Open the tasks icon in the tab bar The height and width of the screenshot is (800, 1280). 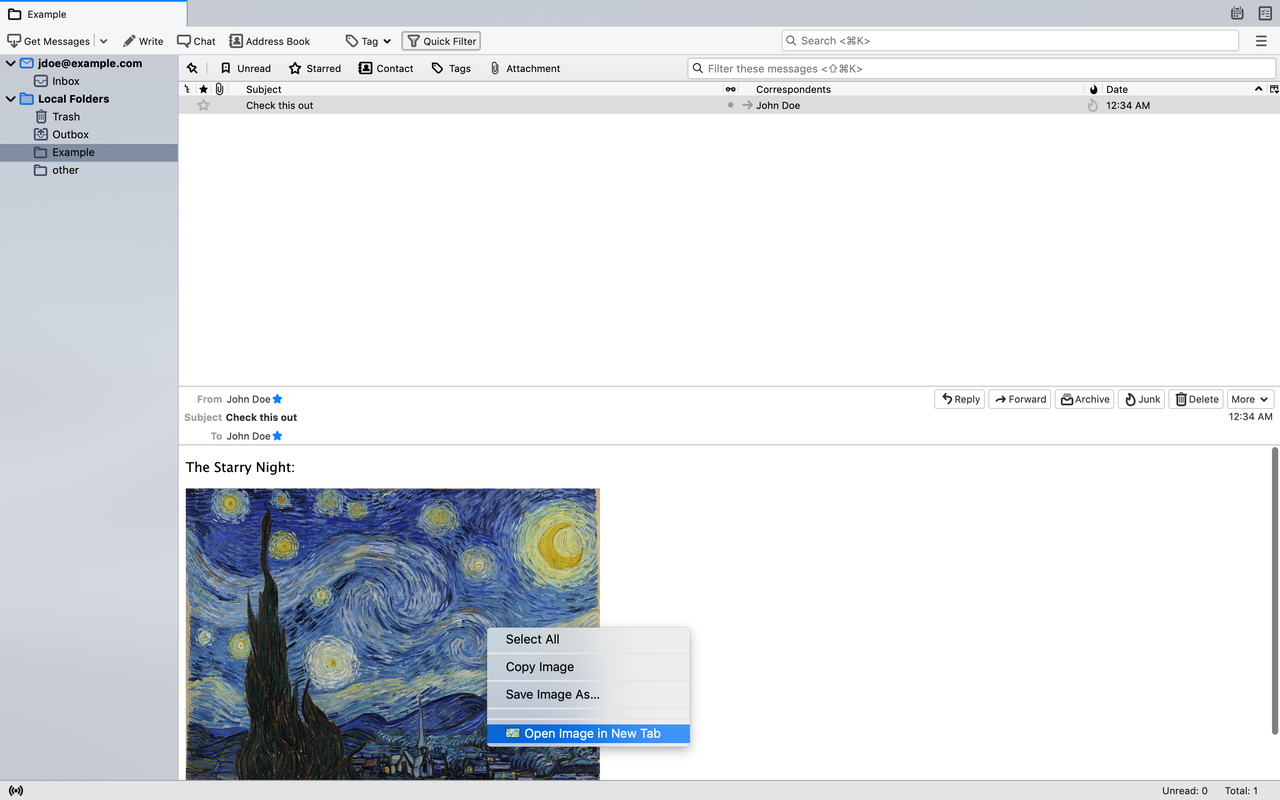tap(1265, 14)
